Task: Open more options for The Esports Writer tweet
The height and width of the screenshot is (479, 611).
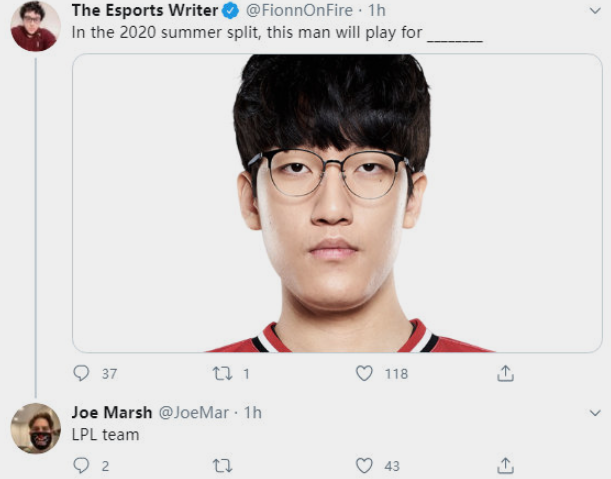Action: 595,11
